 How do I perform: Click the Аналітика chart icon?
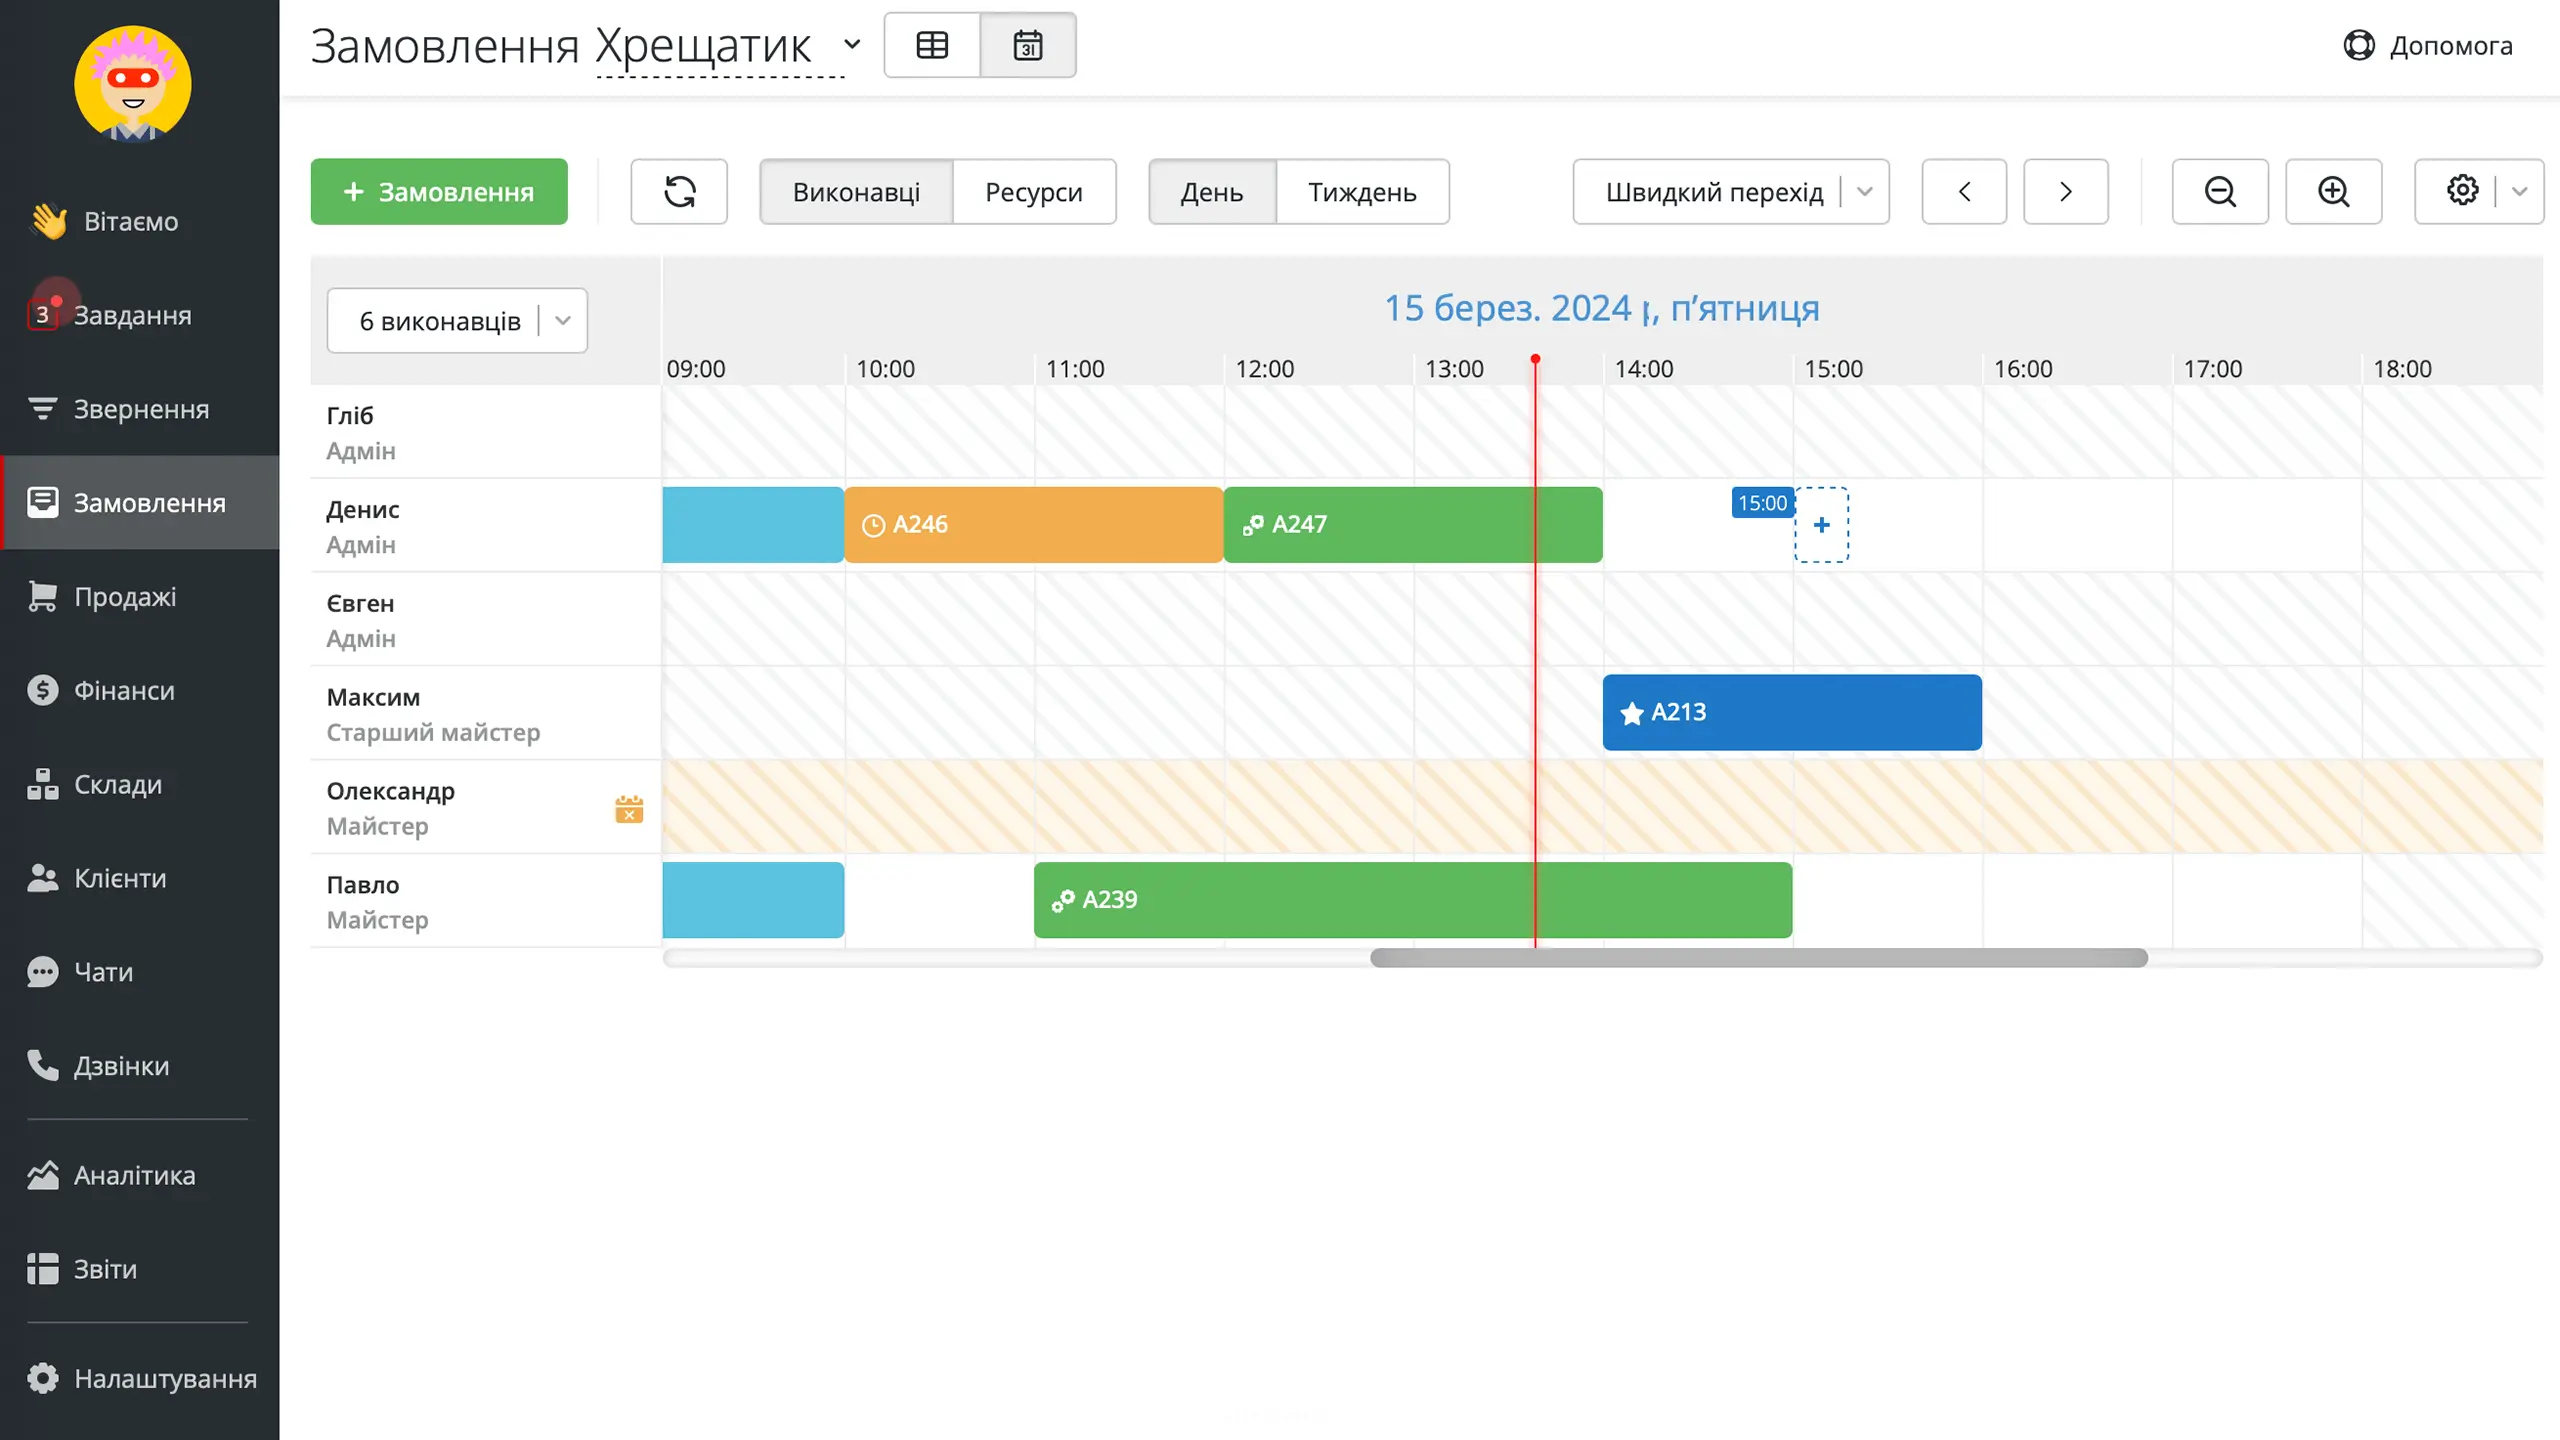pyautogui.click(x=42, y=1175)
